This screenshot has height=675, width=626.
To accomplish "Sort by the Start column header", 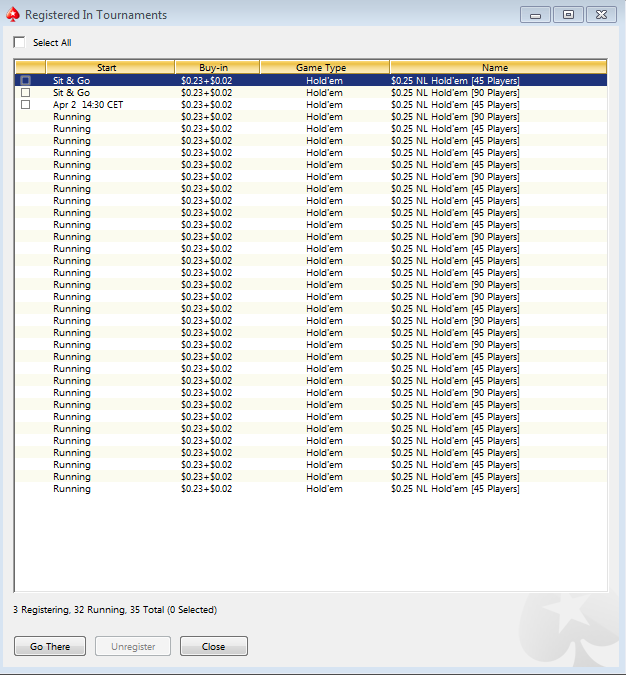I will [x=110, y=67].
